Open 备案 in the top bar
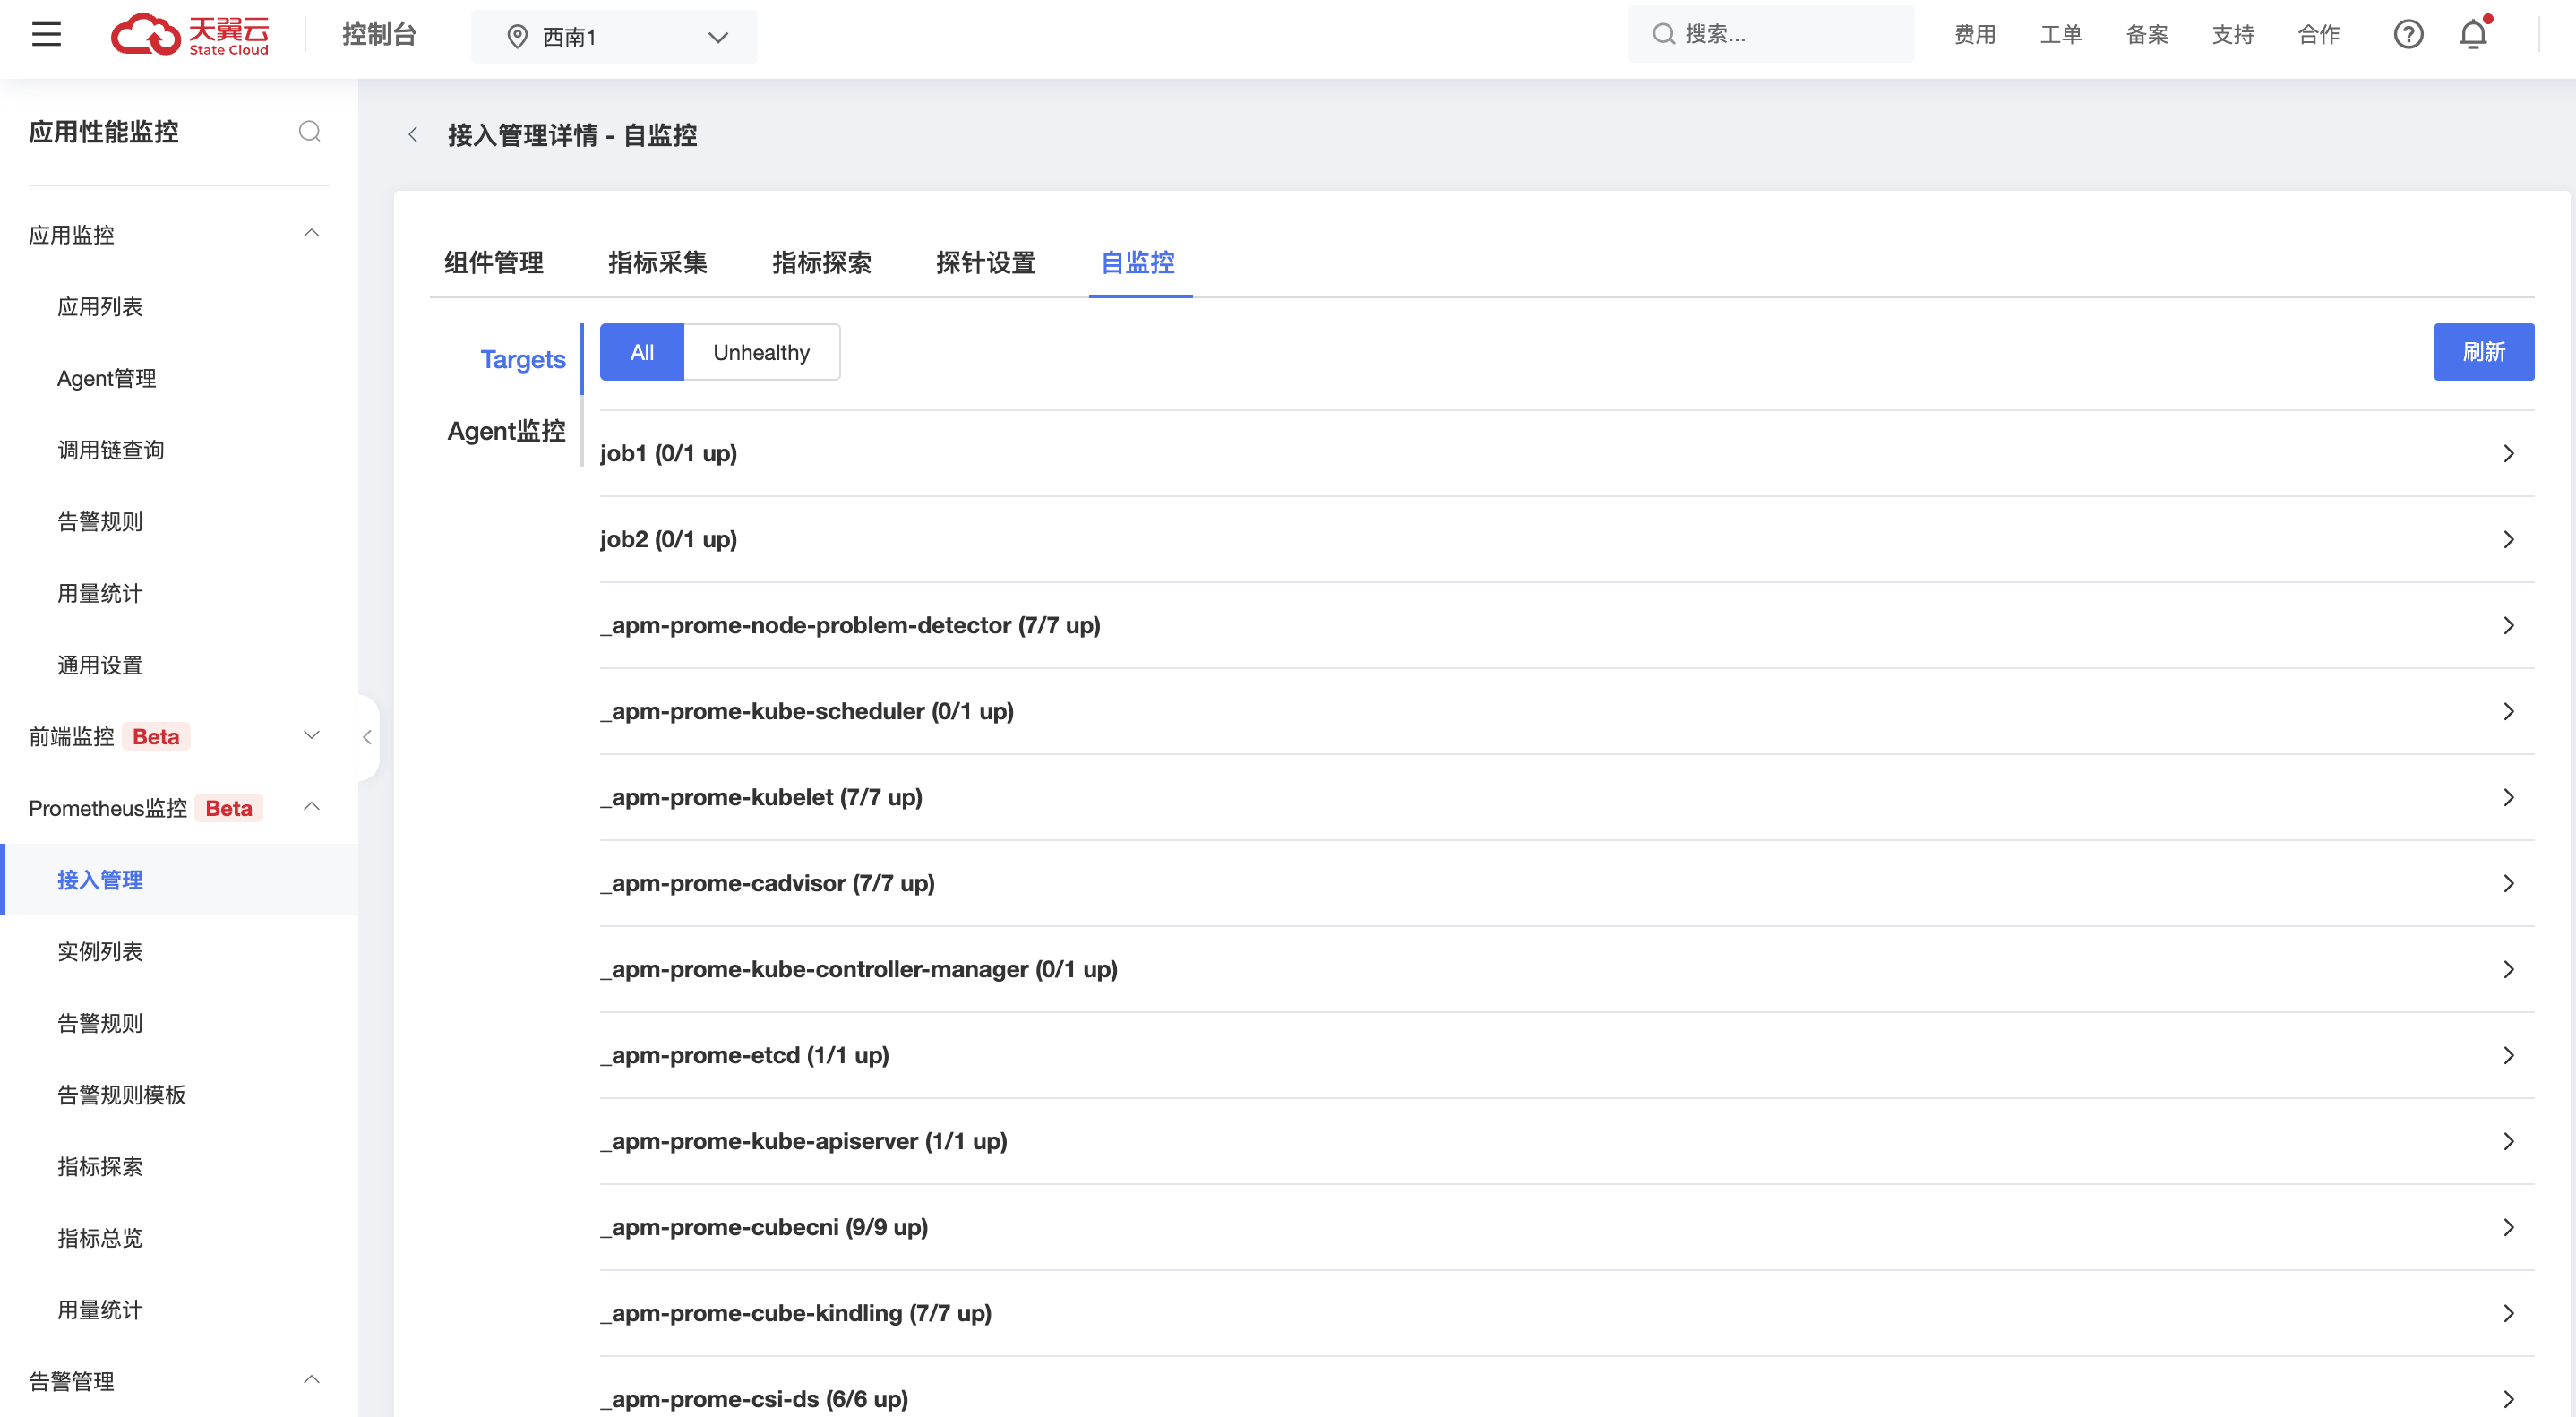 point(2147,35)
